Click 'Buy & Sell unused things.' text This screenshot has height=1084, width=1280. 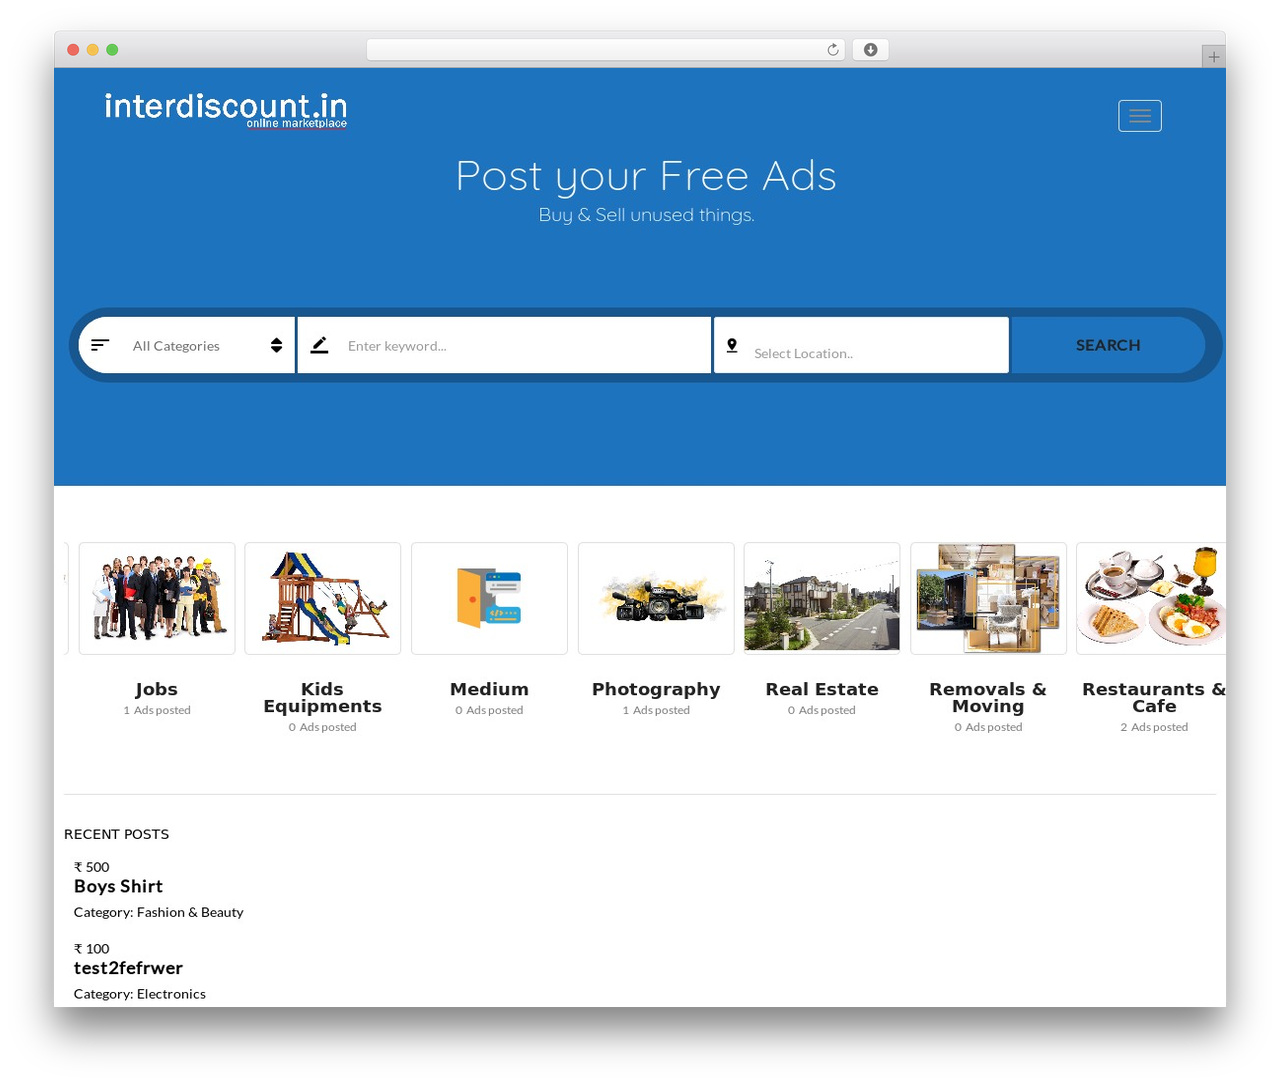(x=646, y=215)
